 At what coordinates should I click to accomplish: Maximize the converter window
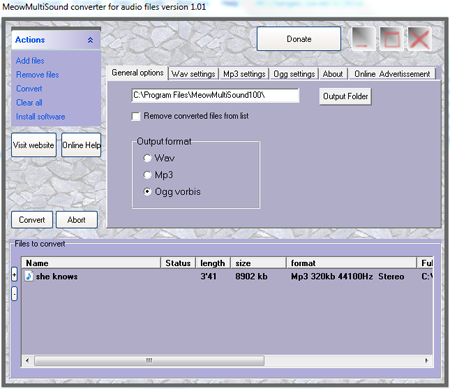coord(391,39)
